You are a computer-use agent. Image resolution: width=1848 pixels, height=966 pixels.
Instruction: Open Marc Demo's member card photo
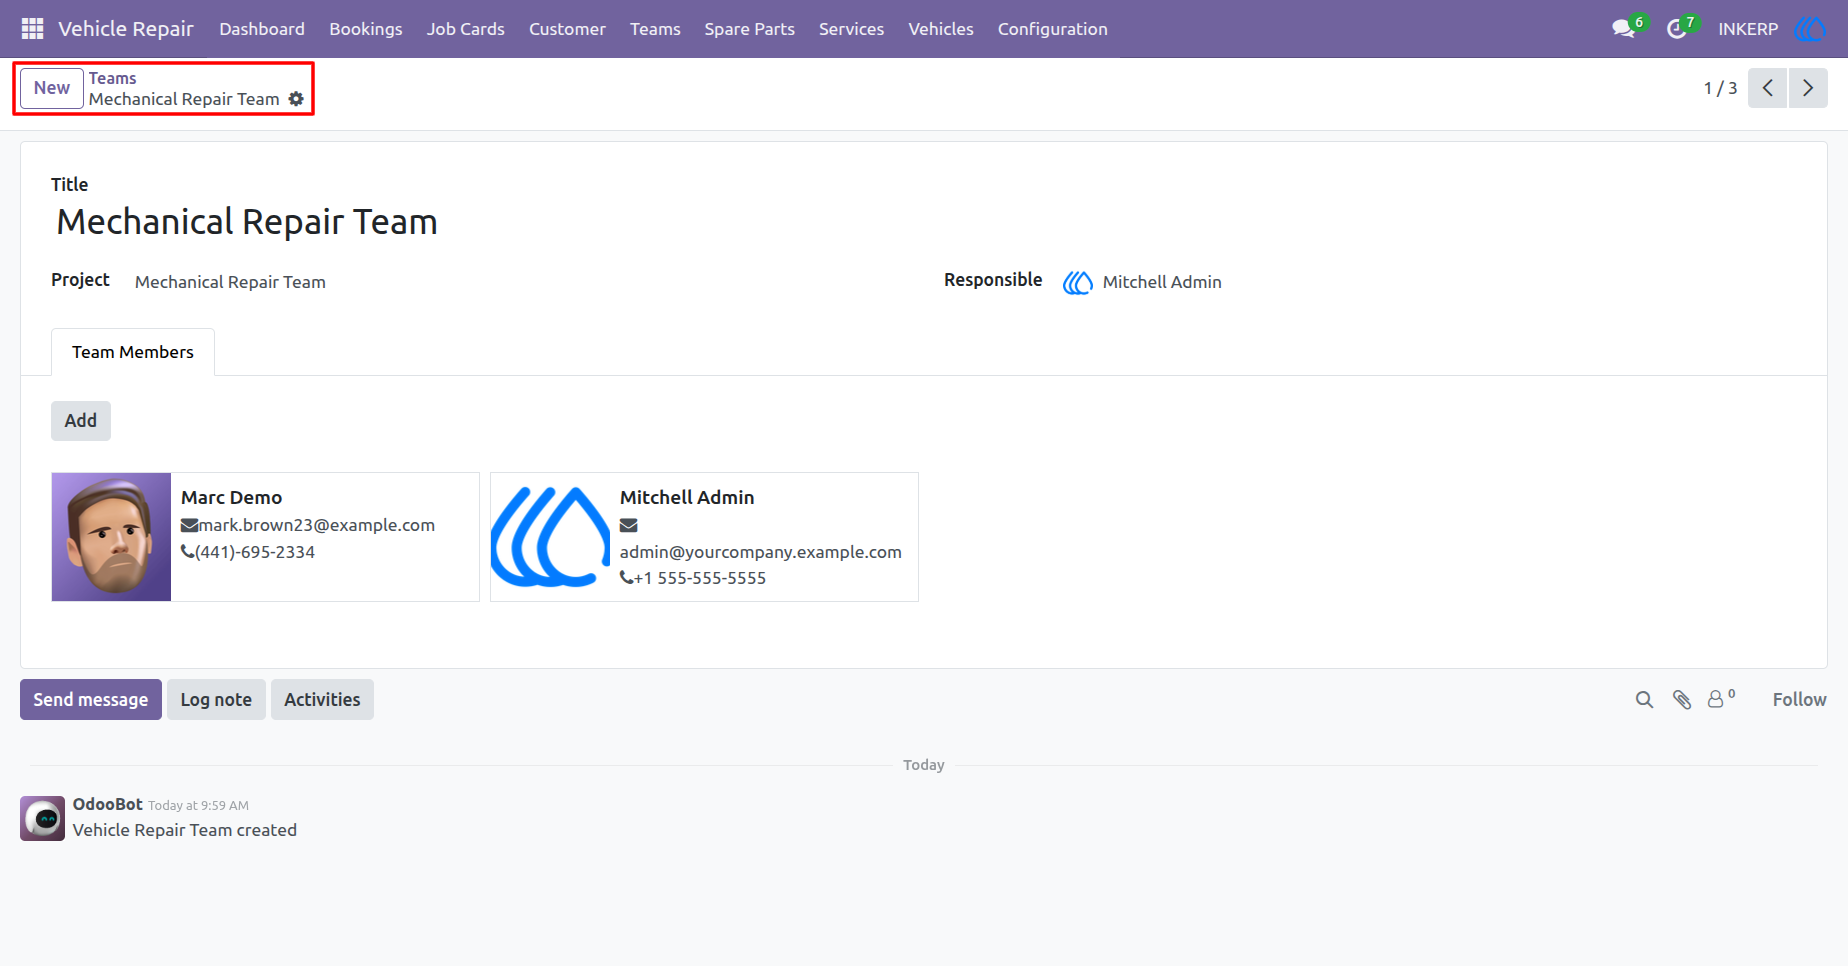112,537
